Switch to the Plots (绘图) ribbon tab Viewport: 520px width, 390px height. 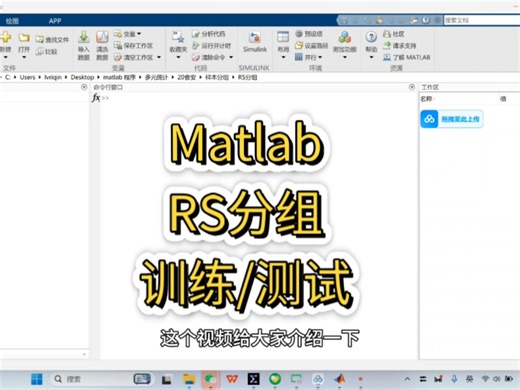click(12, 21)
